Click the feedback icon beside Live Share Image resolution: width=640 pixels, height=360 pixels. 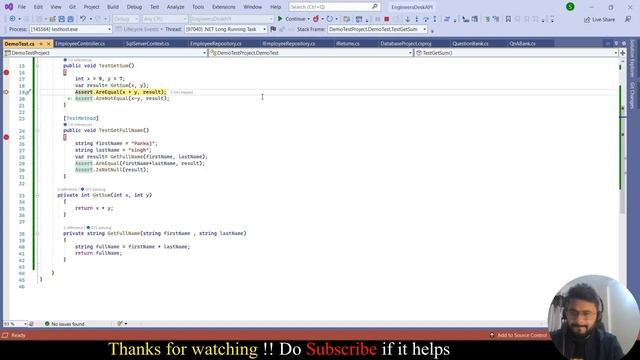click(x=628, y=19)
